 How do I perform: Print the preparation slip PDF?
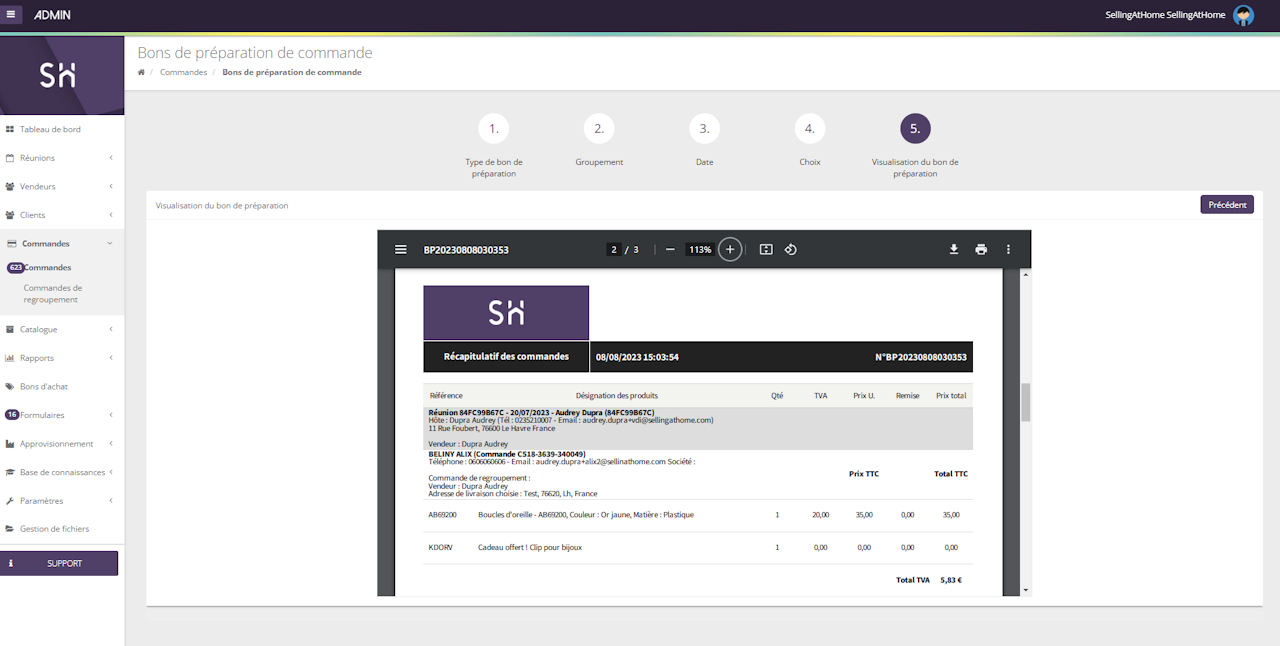coord(981,250)
